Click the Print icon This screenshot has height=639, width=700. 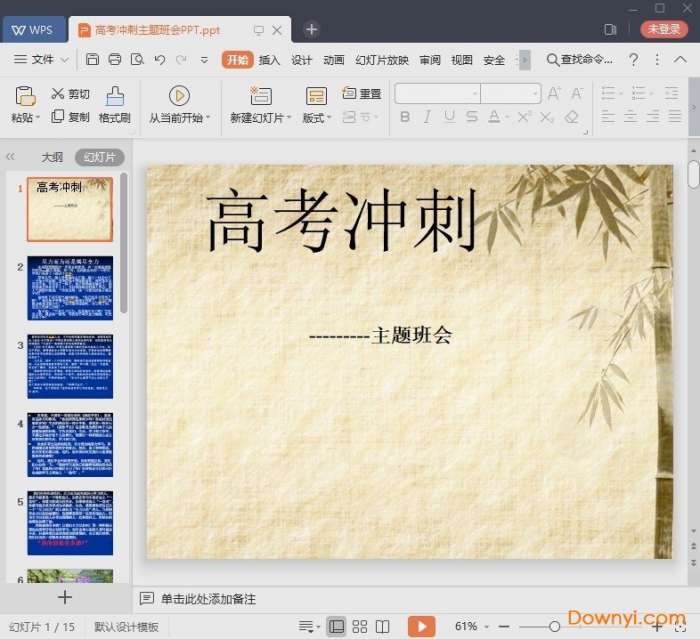(115, 60)
